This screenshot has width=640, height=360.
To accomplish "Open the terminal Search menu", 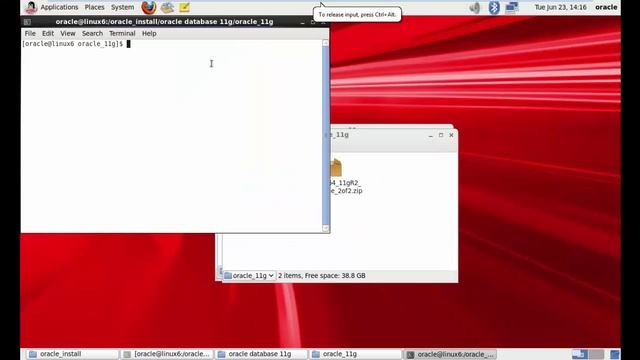I will [x=92, y=33].
